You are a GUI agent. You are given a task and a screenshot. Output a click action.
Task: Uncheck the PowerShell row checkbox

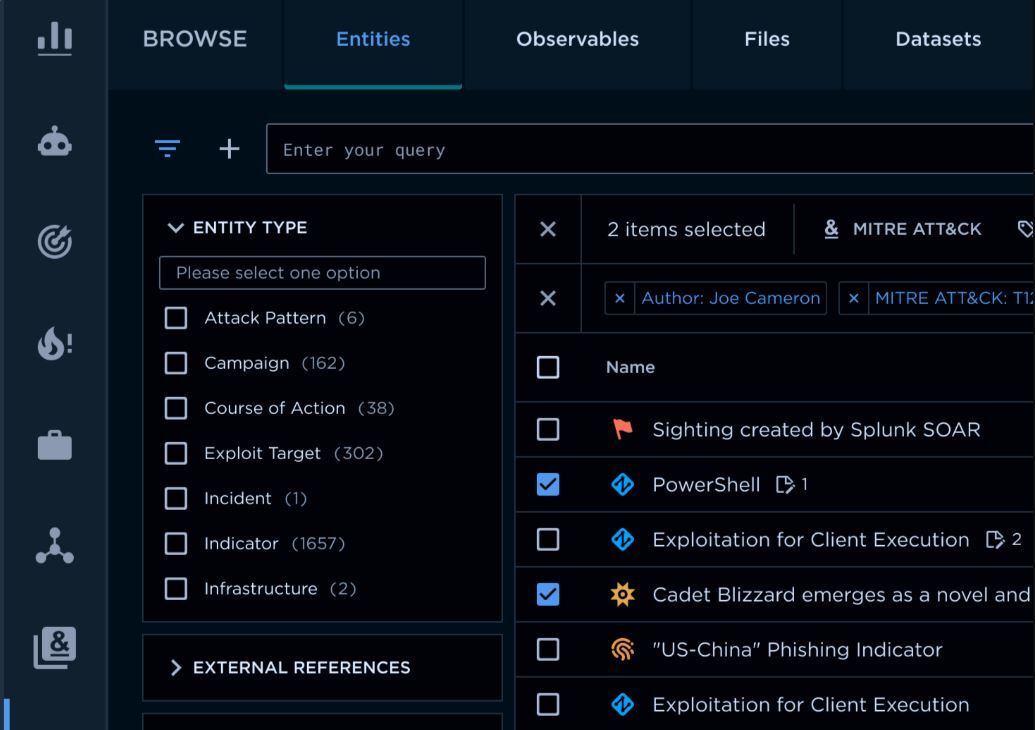(x=548, y=485)
